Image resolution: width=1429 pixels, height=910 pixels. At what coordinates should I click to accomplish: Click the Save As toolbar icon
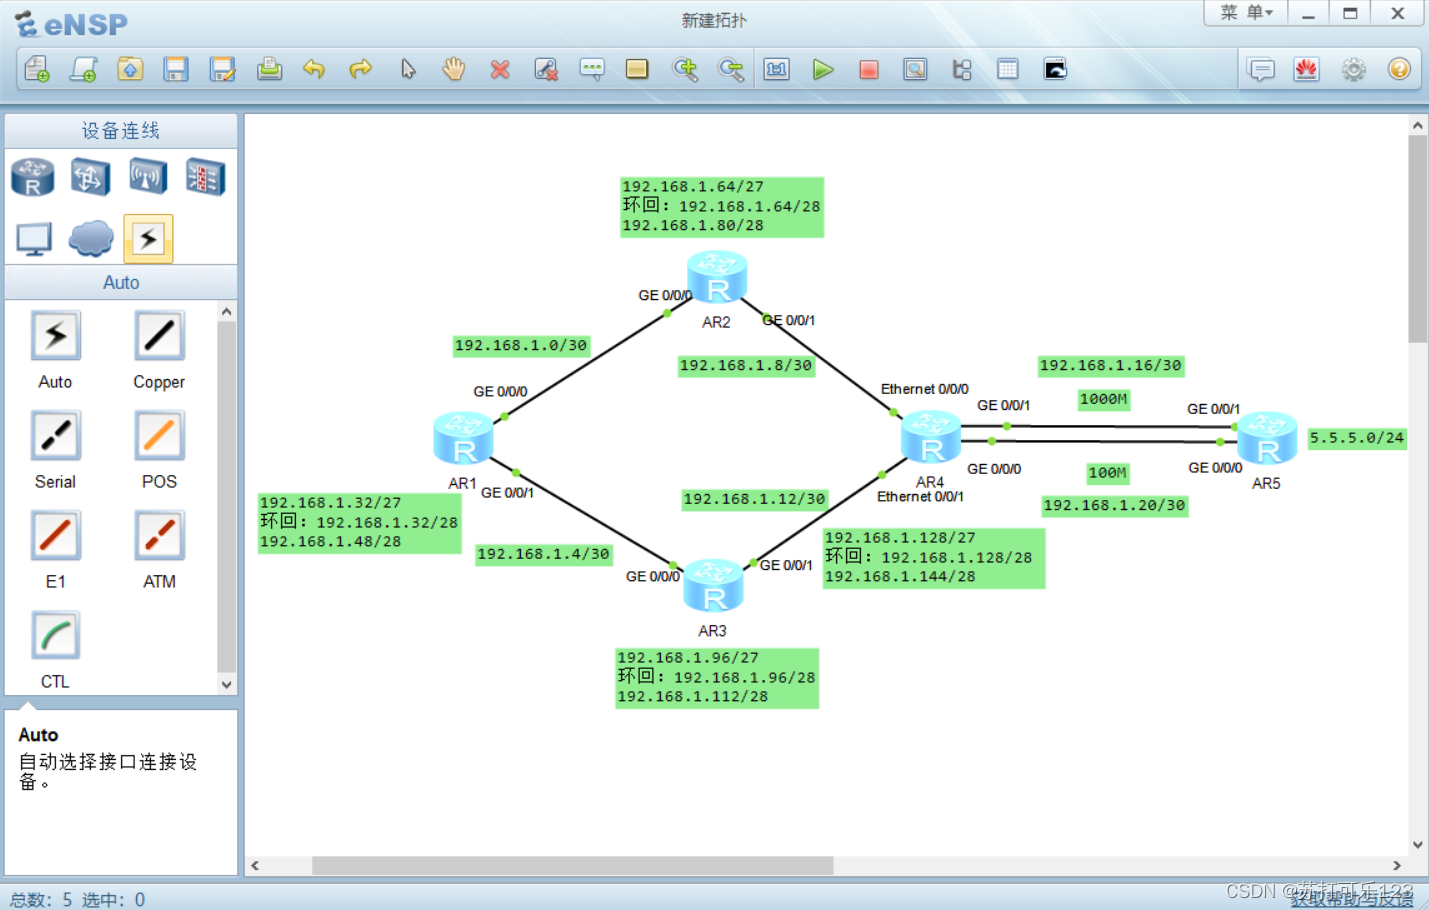click(222, 69)
